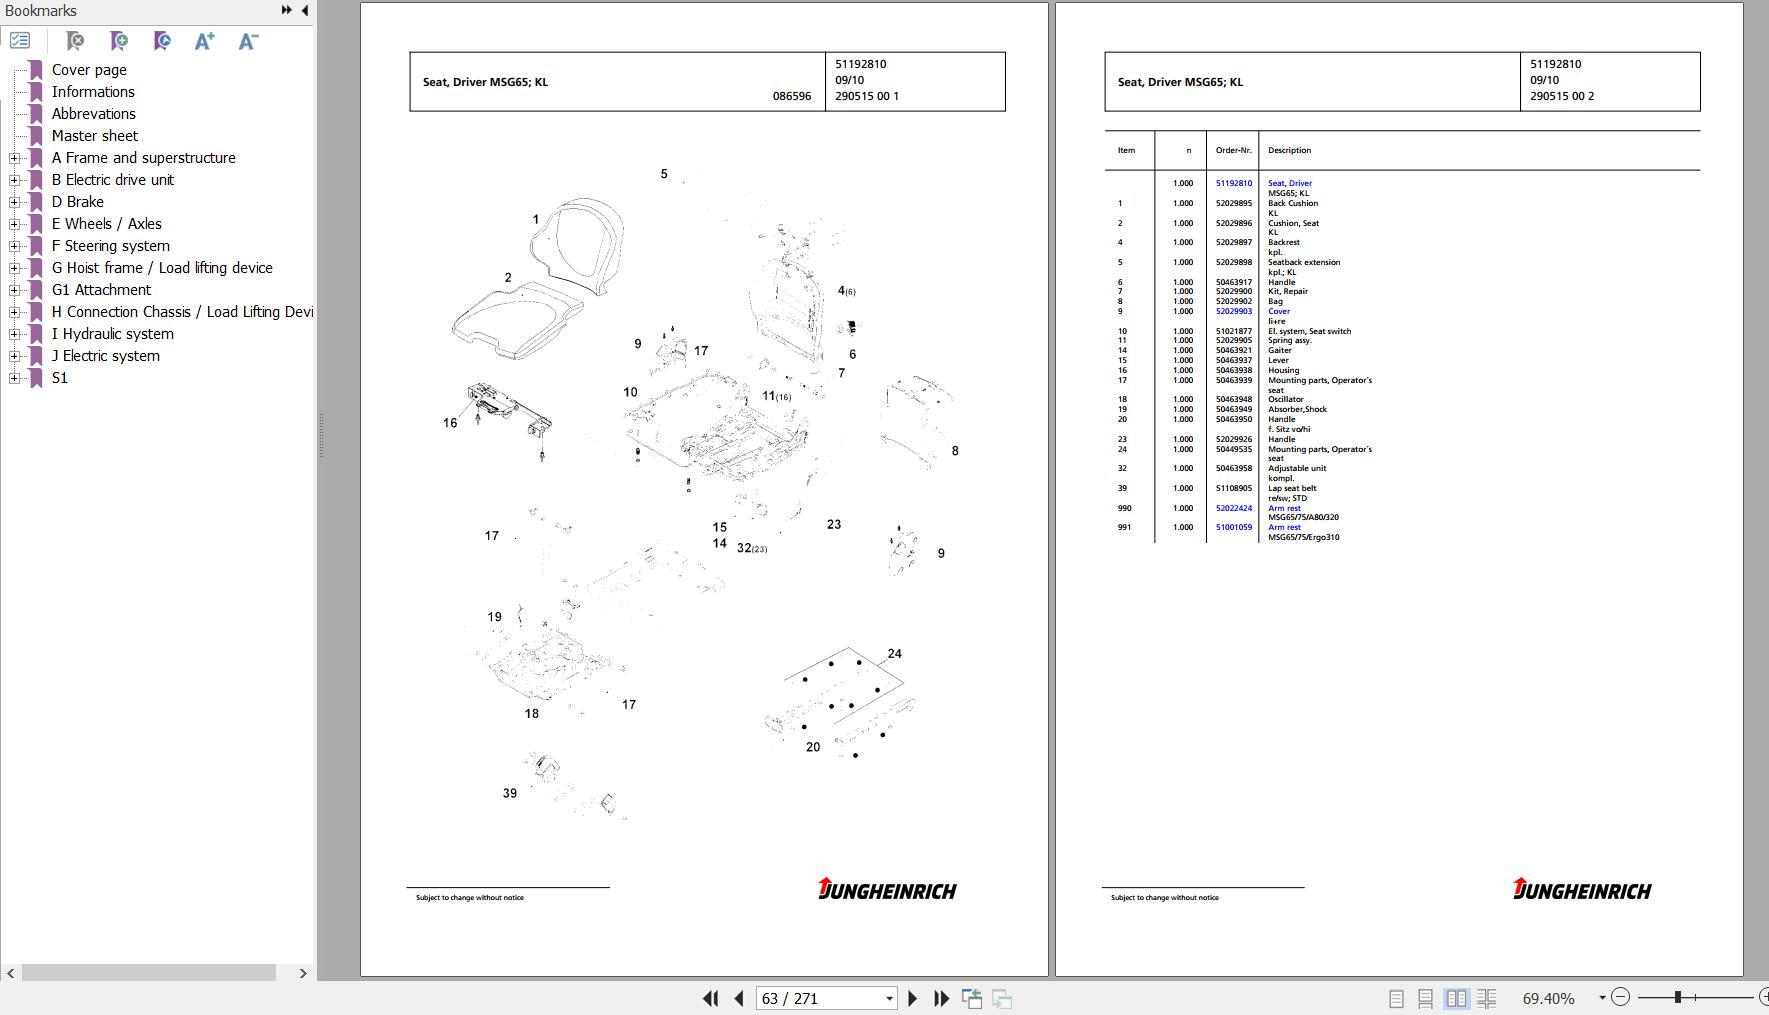The height and width of the screenshot is (1015, 1769).
Task: Expand the F Steering system bookmark
Action: pyautogui.click(x=14, y=246)
